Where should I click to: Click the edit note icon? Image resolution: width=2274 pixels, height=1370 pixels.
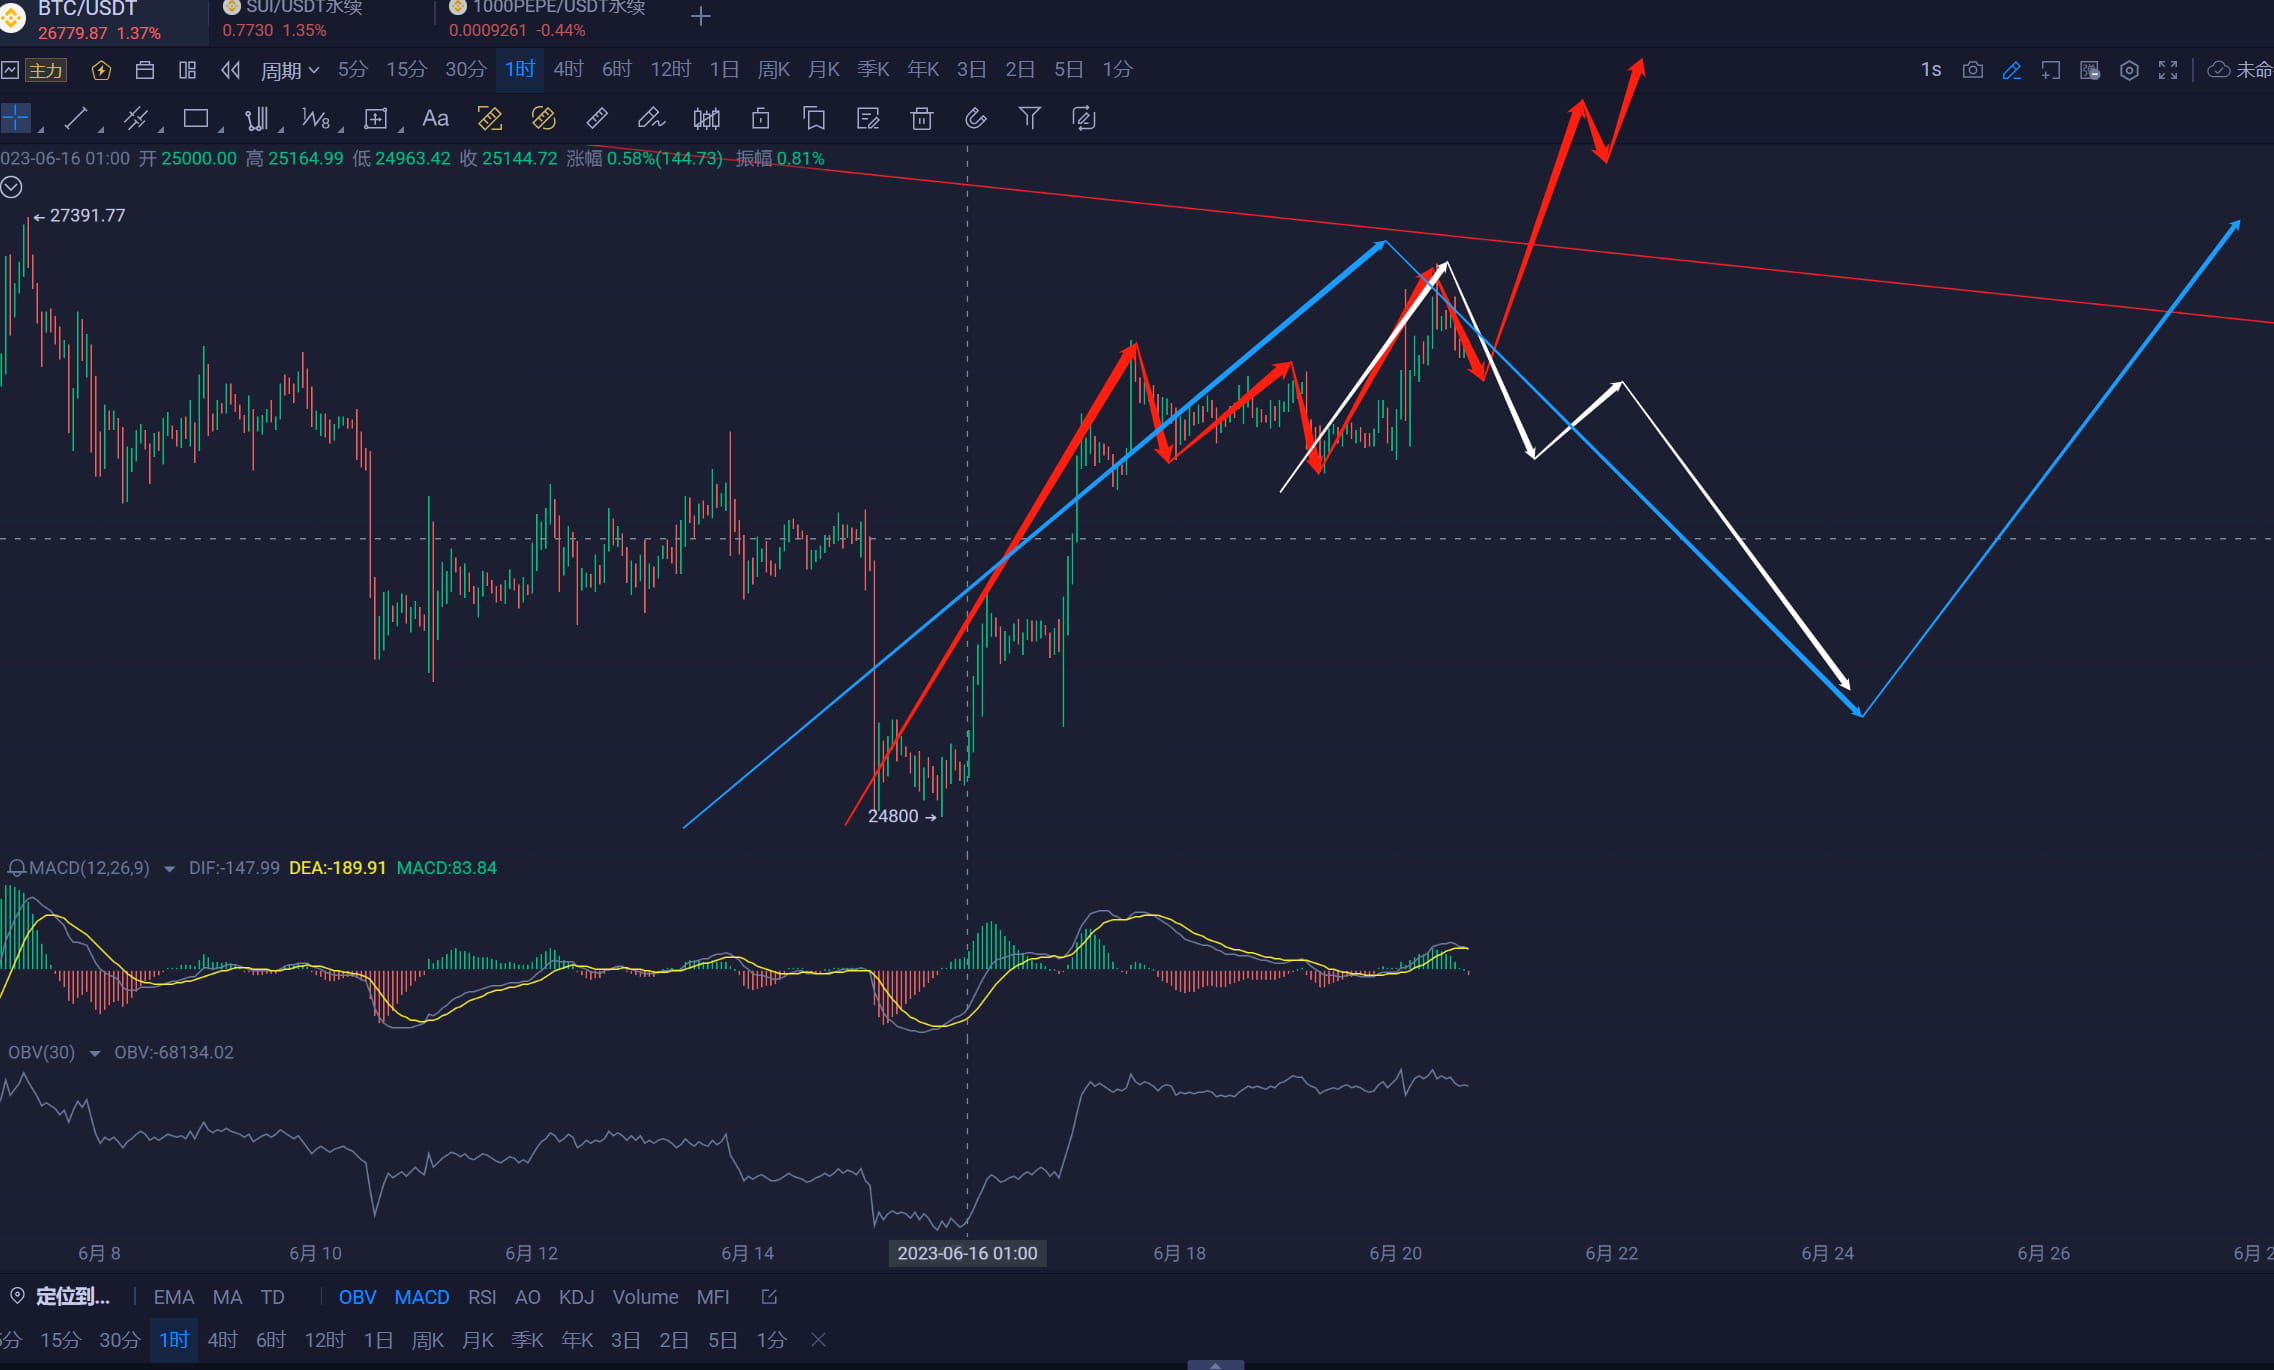868,119
